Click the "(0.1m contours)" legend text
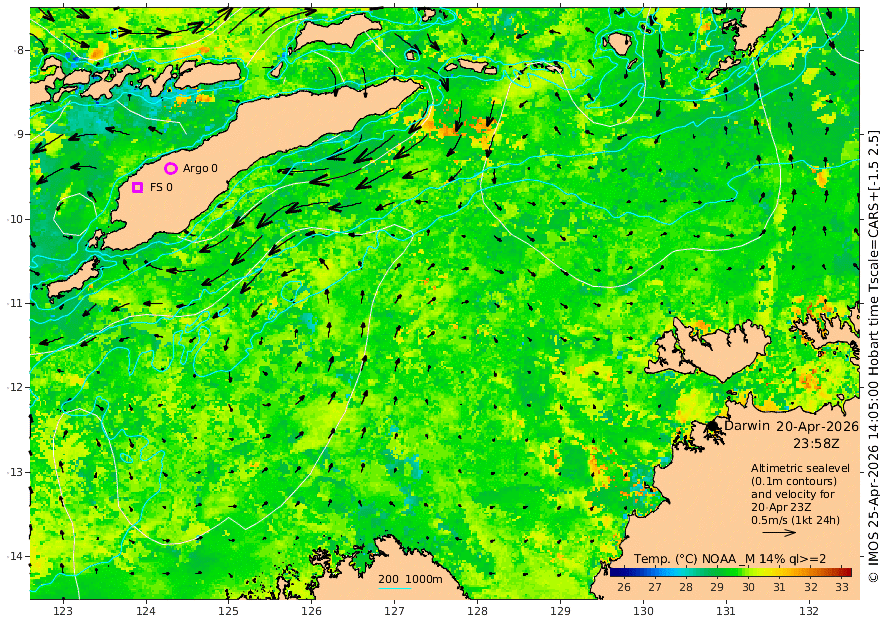This screenshot has width=880, height=630. [794, 481]
